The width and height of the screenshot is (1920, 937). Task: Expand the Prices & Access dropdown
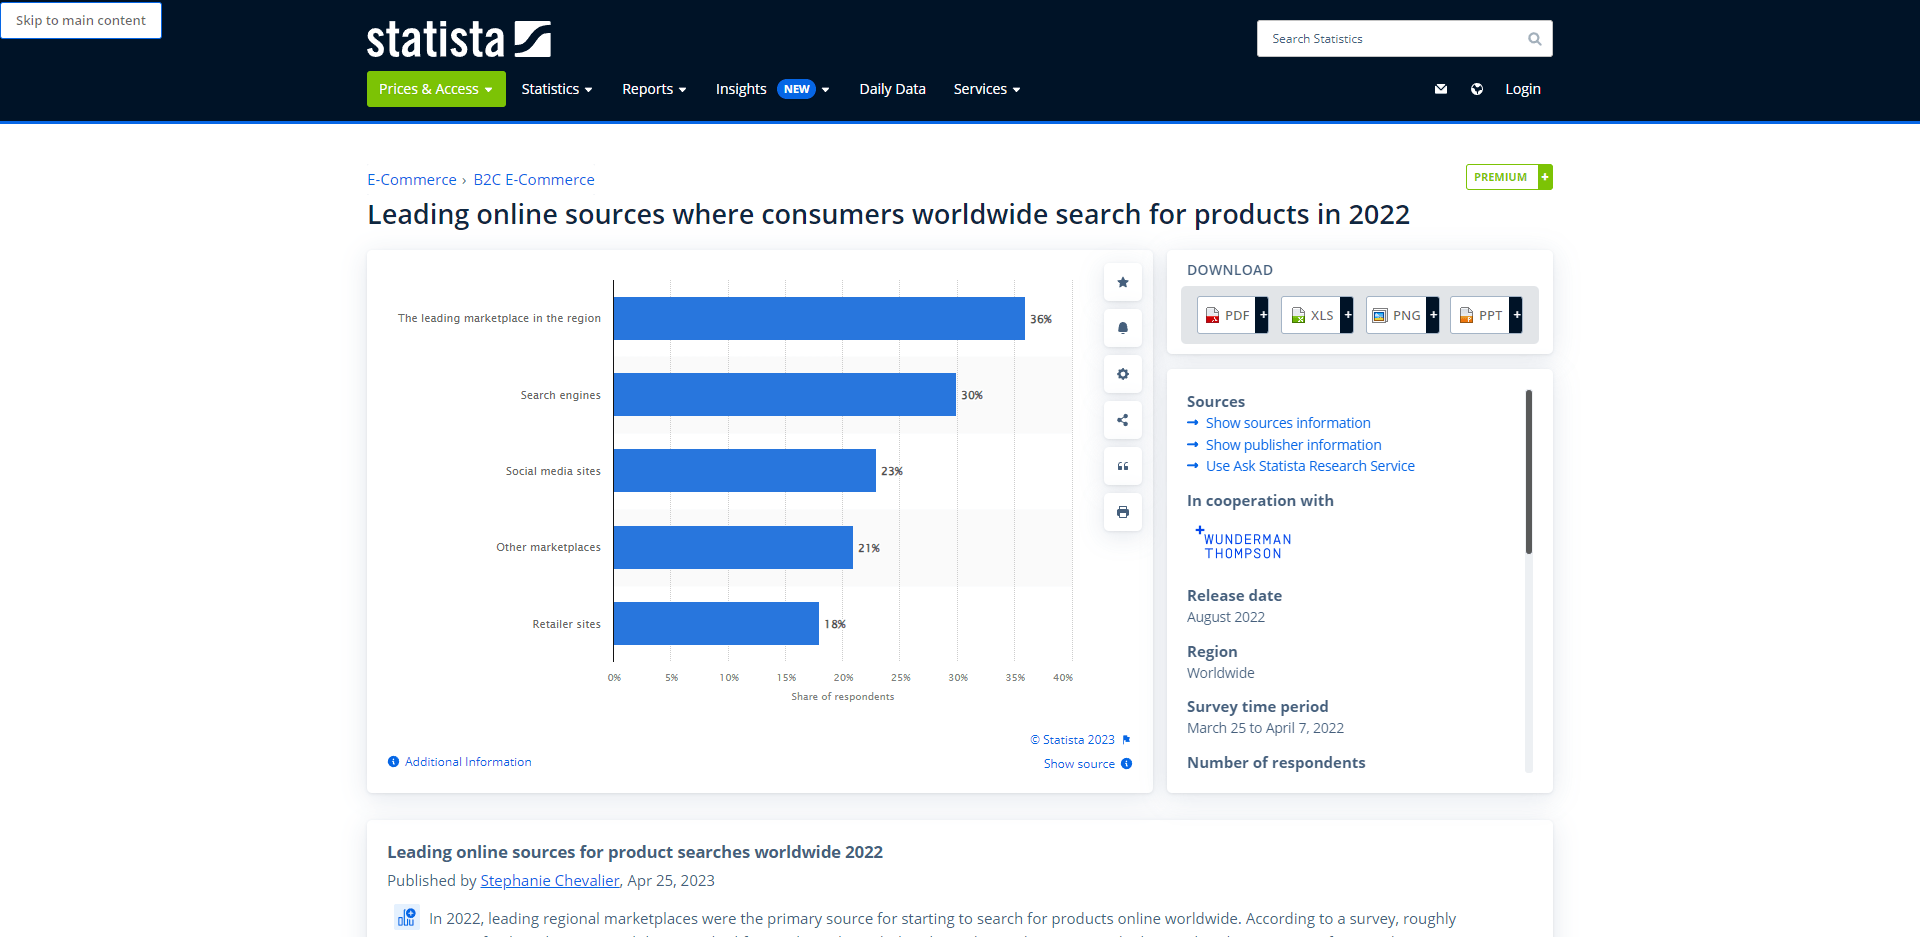click(x=435, y=89)
